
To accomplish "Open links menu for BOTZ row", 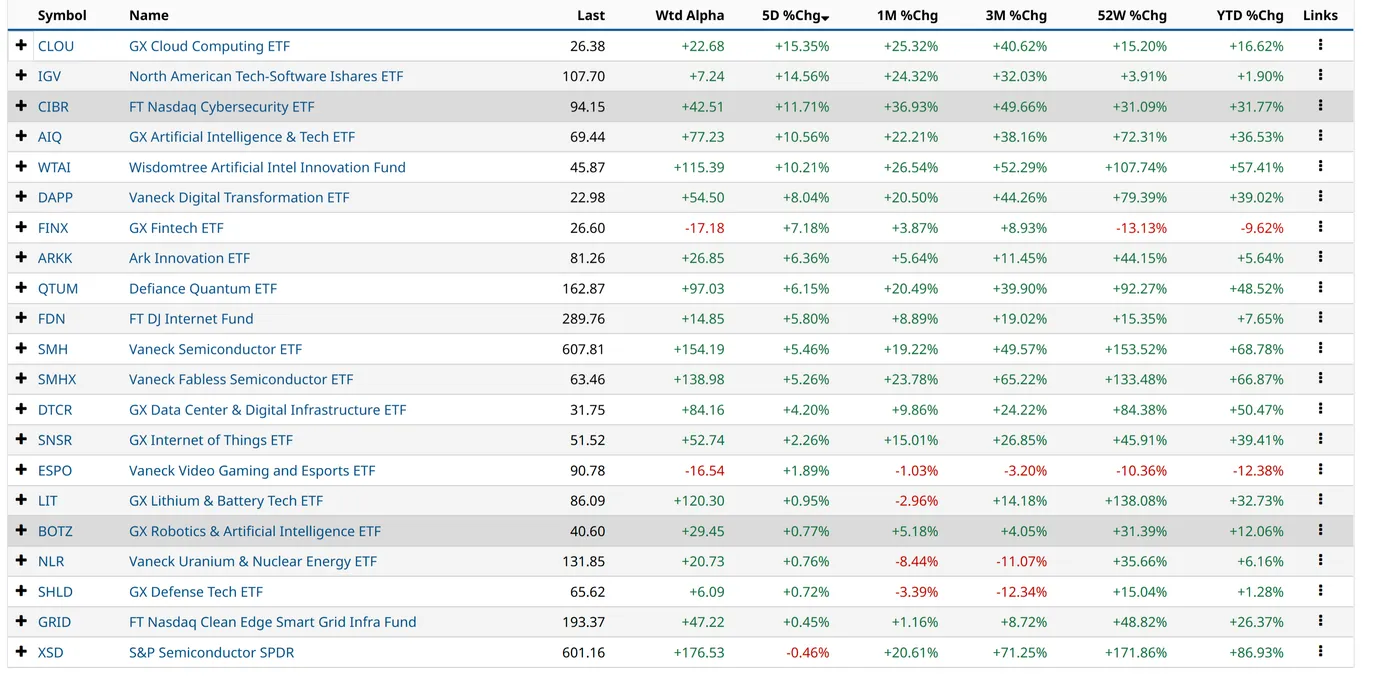I will pyautogui.click(x=1320, y=530).
